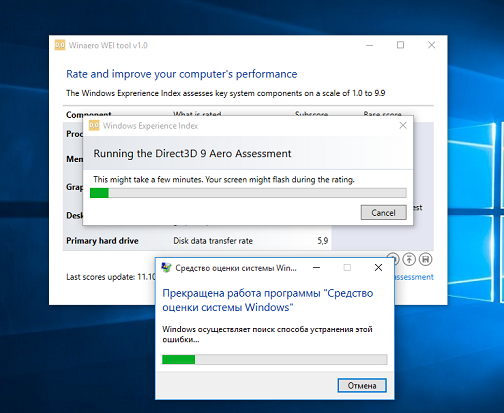The width and height of the screenshot is (504, 413).
Task: Click the Windows Experience Index scale description text
Action: point(226,93)
